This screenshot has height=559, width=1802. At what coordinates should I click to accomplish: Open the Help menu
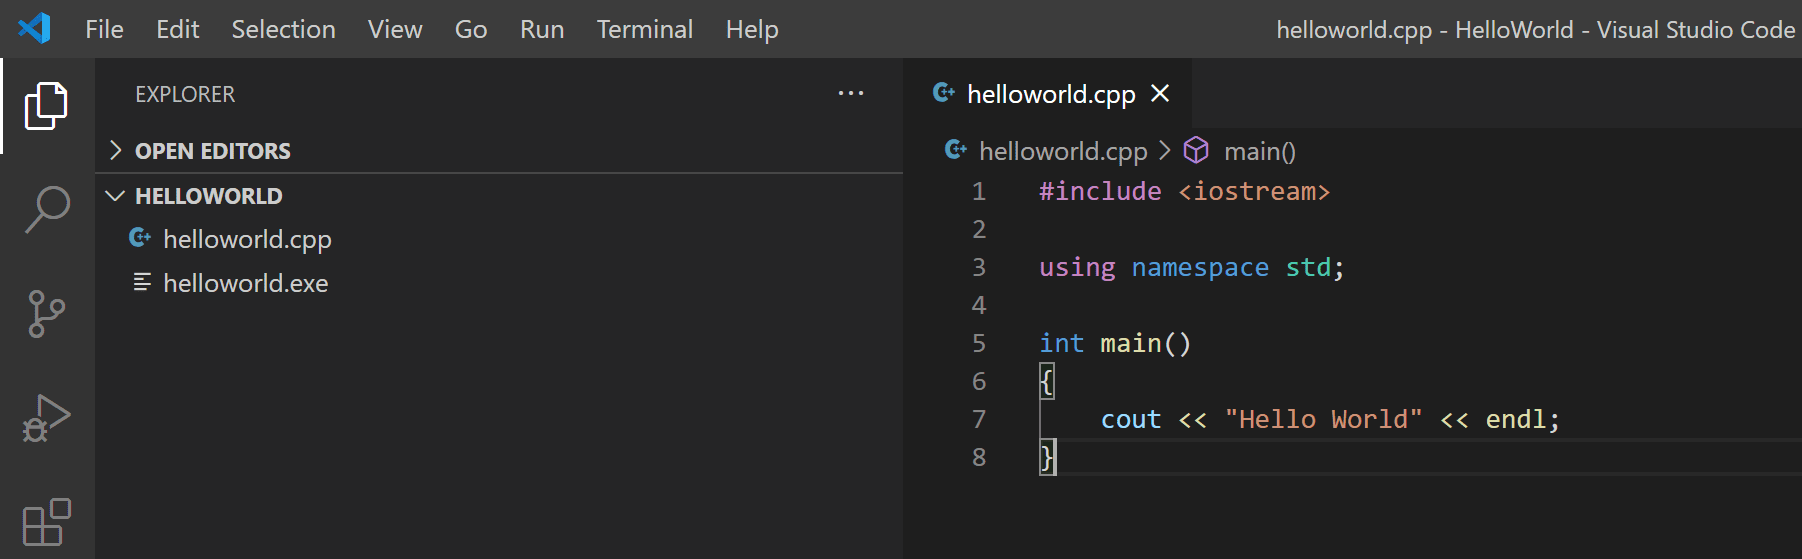(752, 29)
